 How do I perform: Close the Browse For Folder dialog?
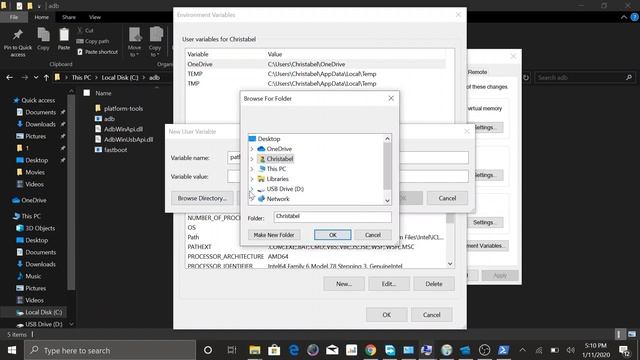point(391,98)
